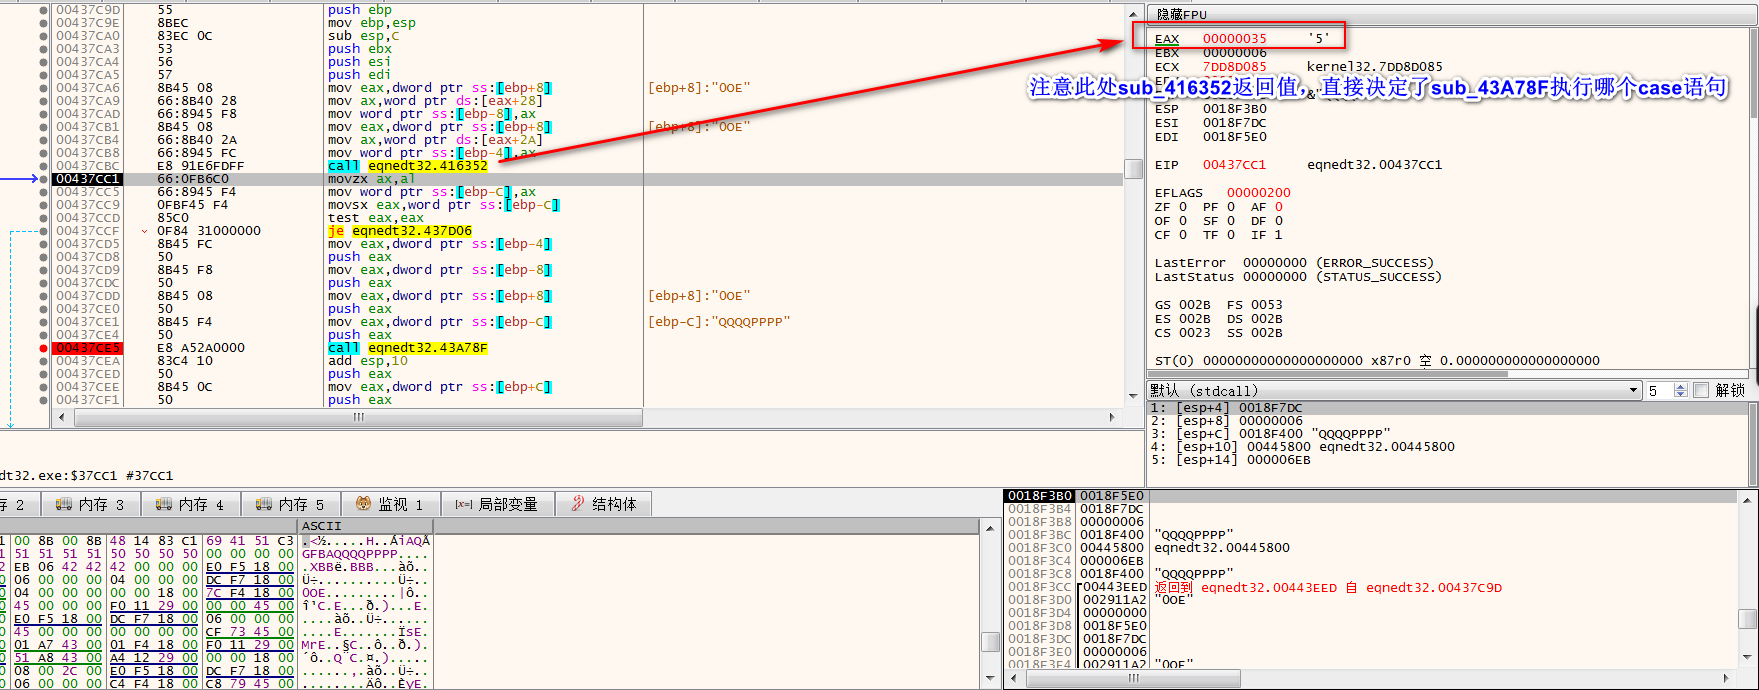This screenshot has height=690, width=1759.
Task: Click the EIP register value 00437CC1
Action: pyautogui.click(x=1234, y=165)
